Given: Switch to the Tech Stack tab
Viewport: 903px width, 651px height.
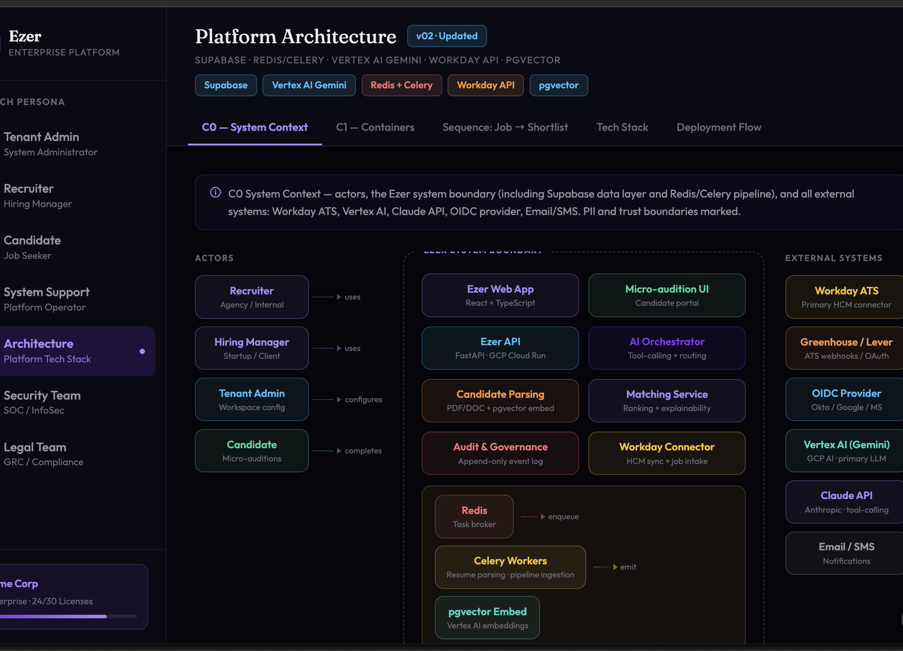Looking at the screenshot, I should (622, 127).
